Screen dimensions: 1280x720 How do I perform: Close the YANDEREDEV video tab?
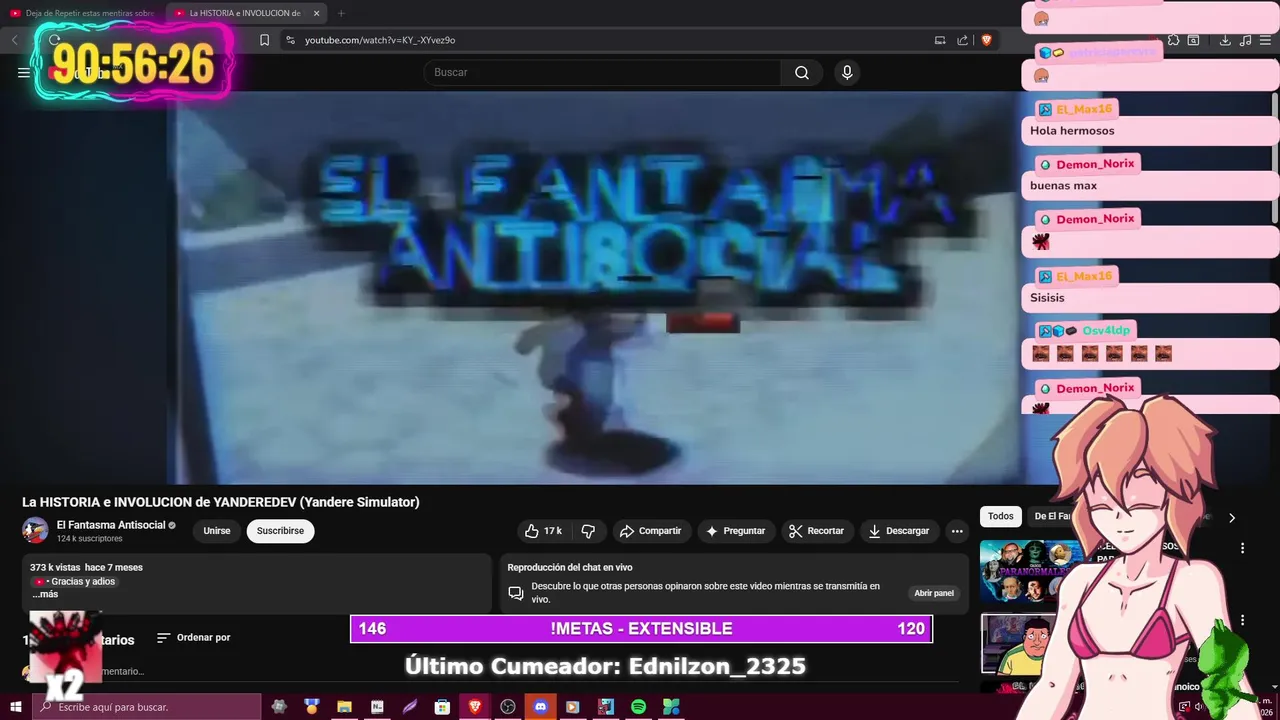point(316,13)
